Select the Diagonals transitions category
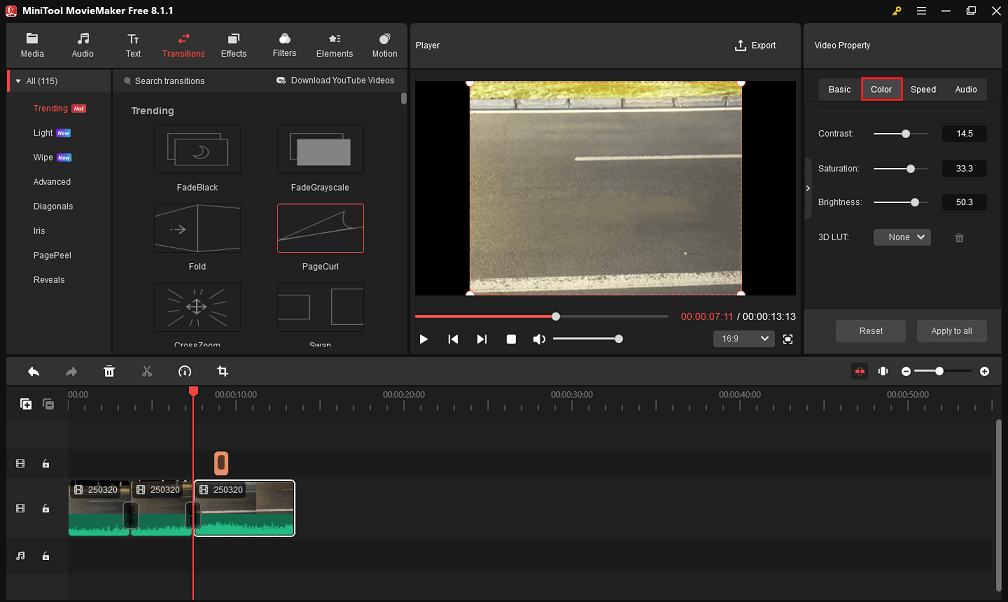 pos(53,206)
